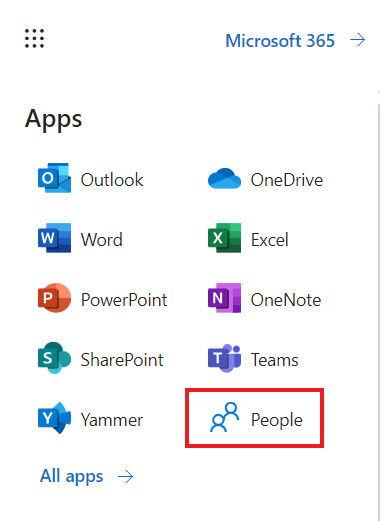Click the SharePoint label
380x521 pixels.
[122, 360]
